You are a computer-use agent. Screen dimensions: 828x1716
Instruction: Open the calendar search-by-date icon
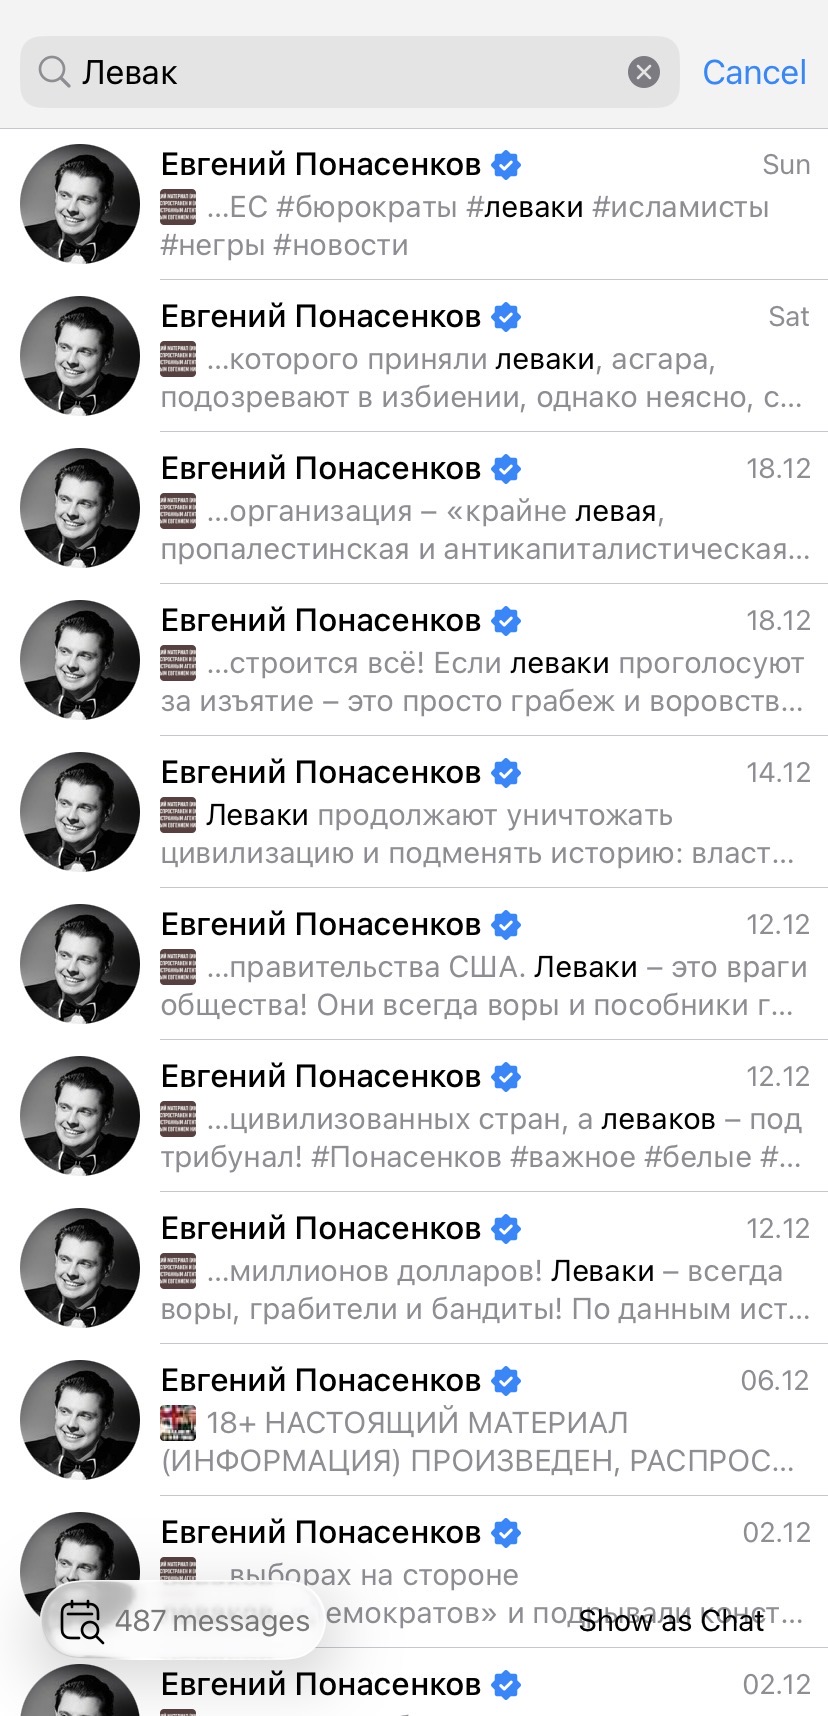pos(81,1621)
